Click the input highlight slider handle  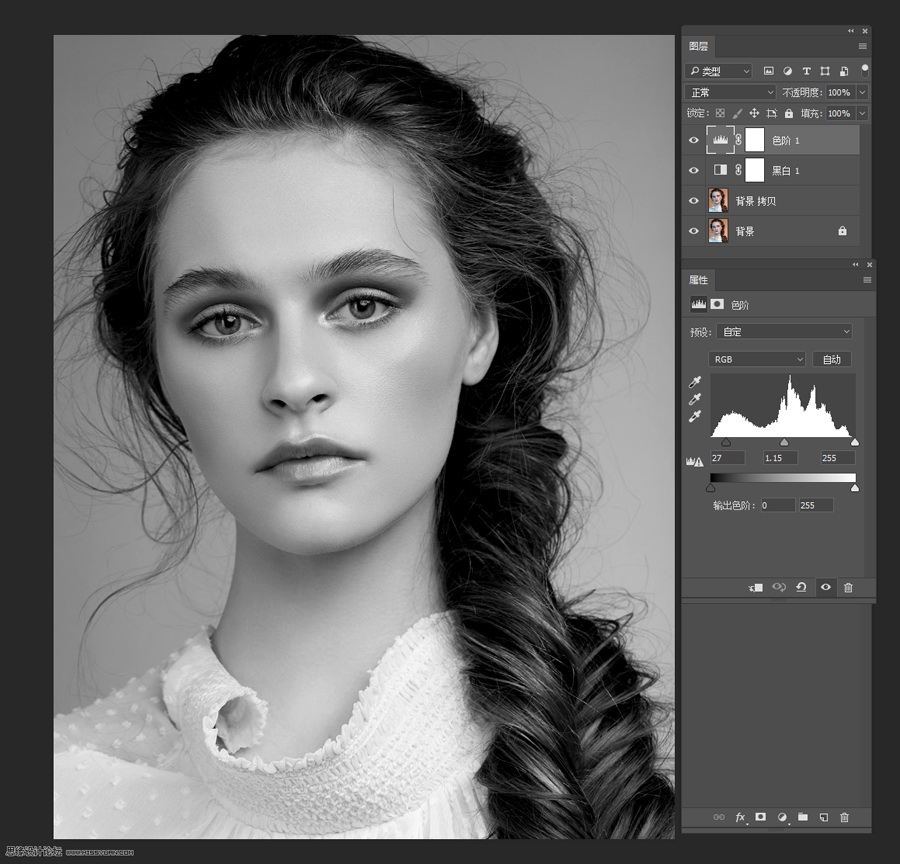[855, 442]
